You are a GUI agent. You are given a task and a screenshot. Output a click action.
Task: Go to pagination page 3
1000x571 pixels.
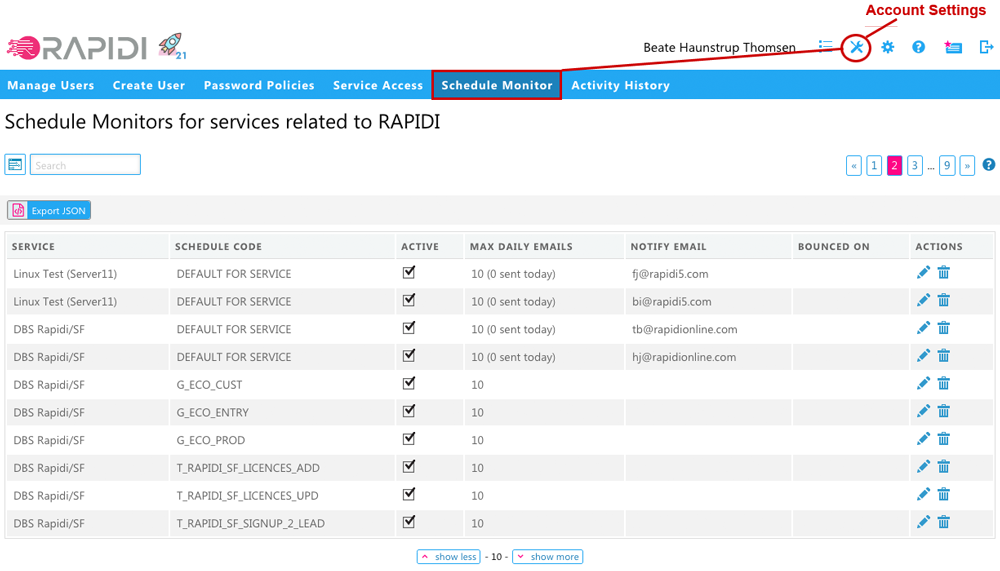click(915, 165)
